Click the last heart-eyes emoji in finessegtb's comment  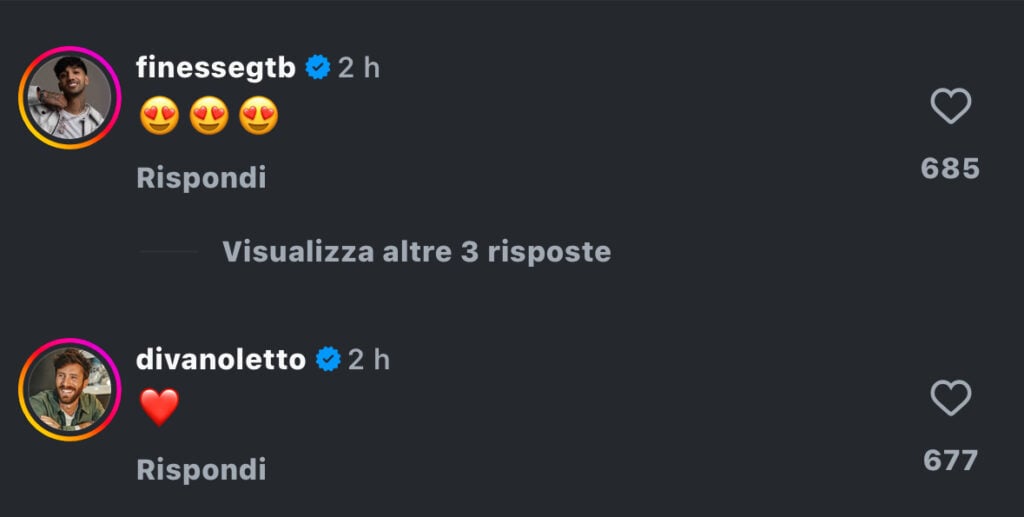point(259,117)
